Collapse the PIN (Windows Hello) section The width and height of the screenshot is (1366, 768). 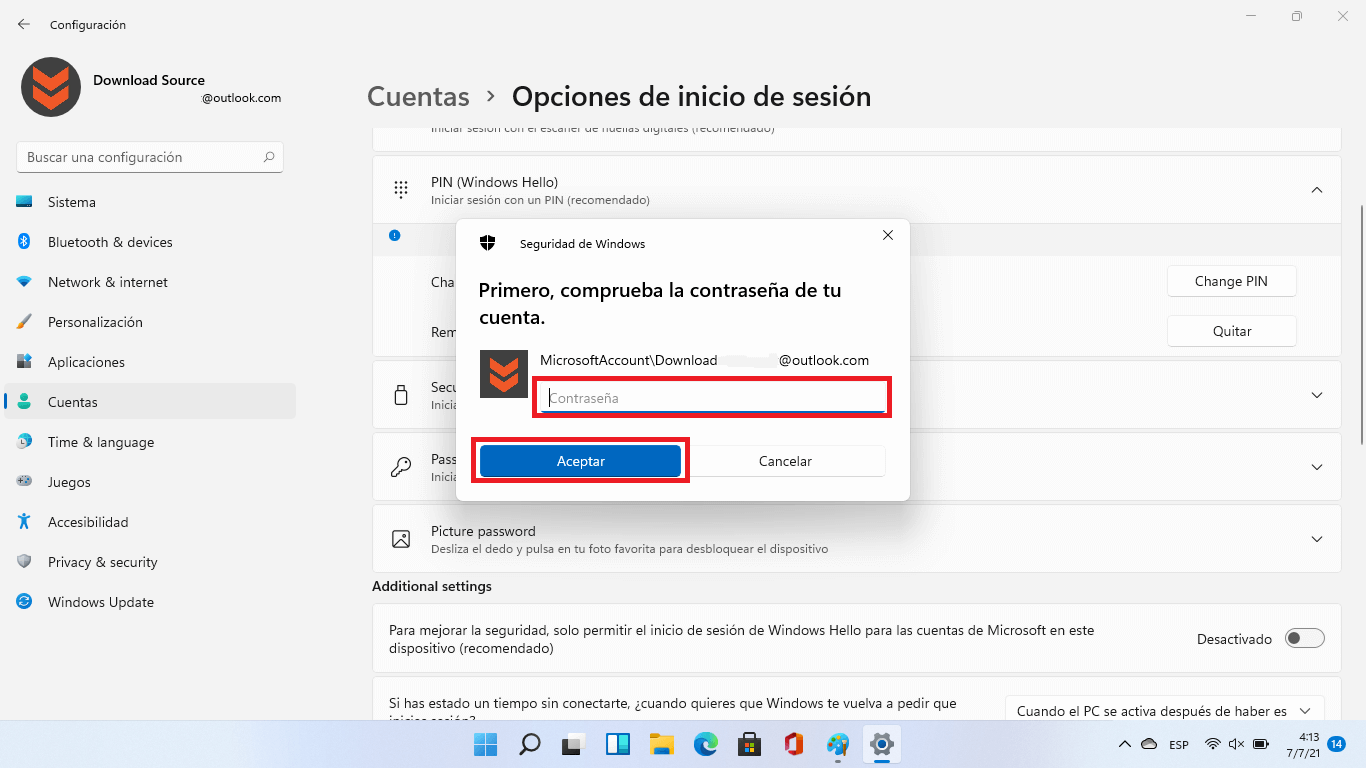pyautogui.click(x=1317, y=190)
